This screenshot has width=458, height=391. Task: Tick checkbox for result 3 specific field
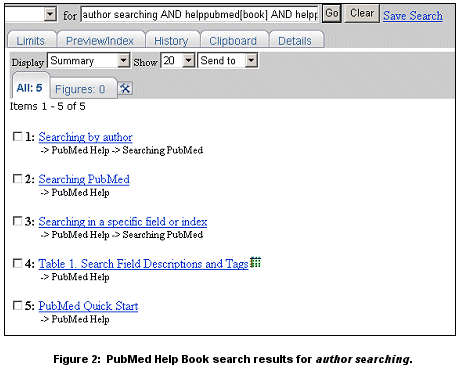point(17,221)
